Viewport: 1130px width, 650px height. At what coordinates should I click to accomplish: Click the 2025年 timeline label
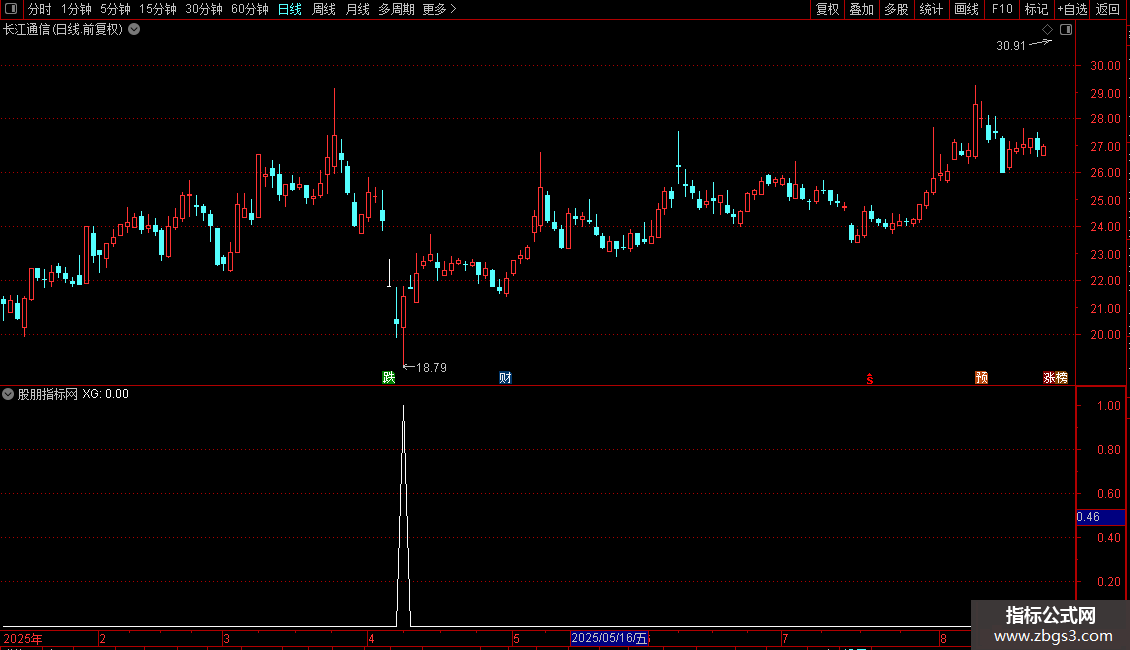tap(23, 638)
